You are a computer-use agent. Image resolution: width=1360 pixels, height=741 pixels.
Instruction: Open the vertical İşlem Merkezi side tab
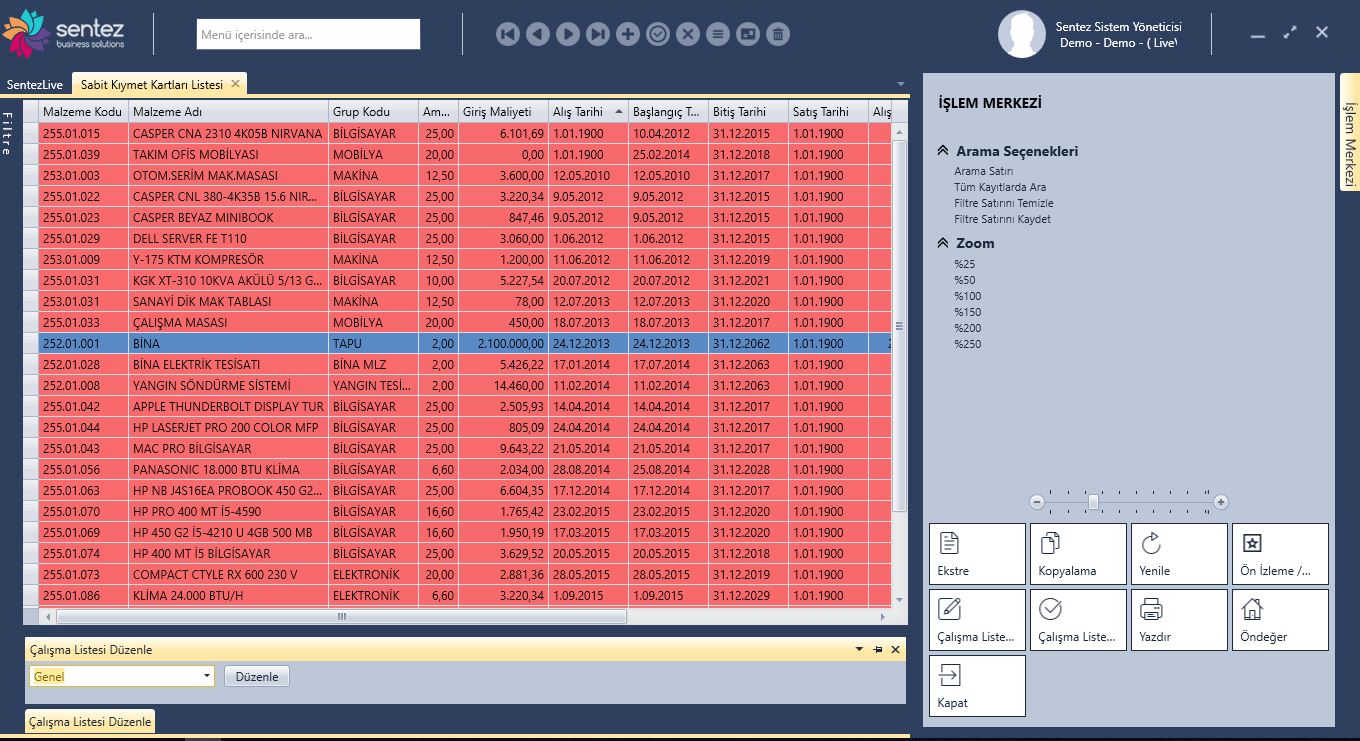pos(1349,132)
